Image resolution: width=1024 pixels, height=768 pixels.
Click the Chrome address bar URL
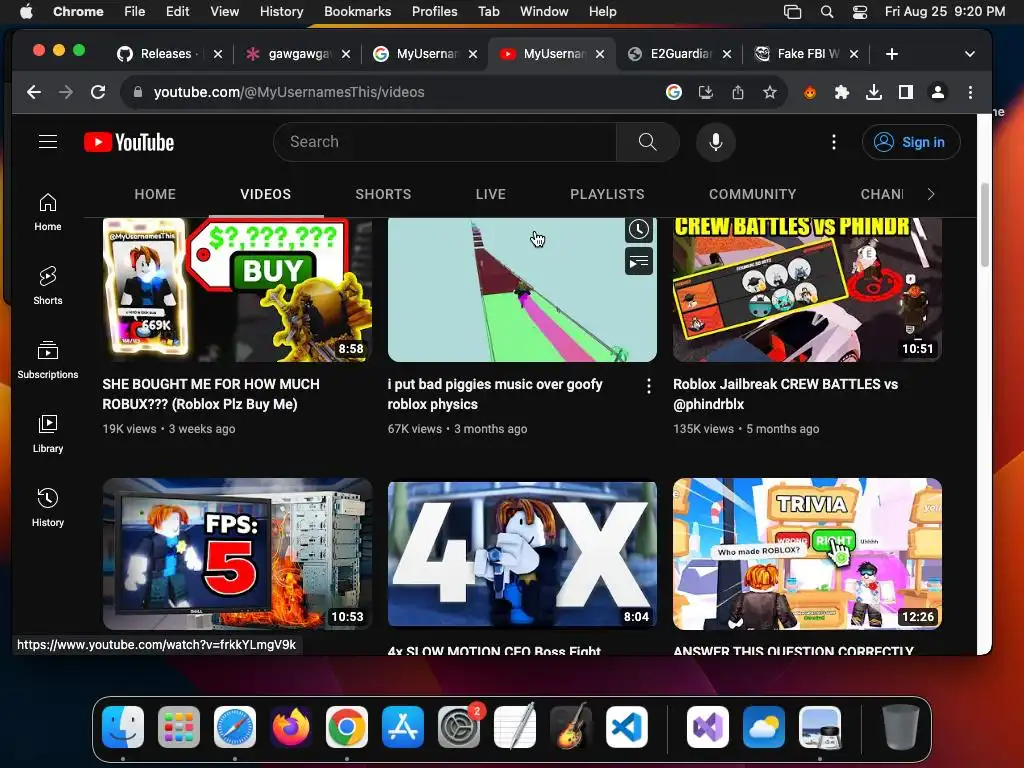point(289,92)
